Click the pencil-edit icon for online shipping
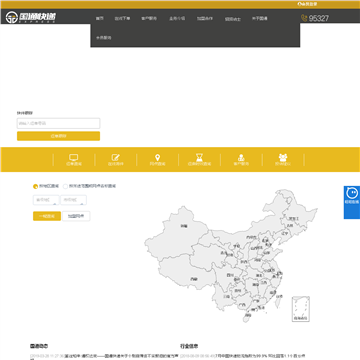The height and width of the screenshot is (360, 360). 116,157
